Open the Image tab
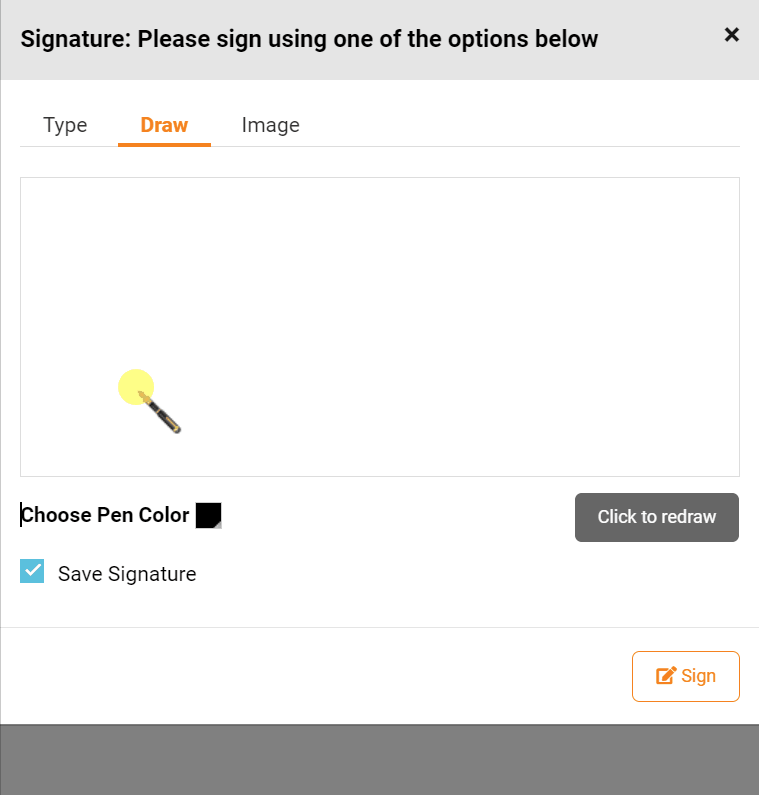Viewport: 759px width, 795px height. [270, 125]
